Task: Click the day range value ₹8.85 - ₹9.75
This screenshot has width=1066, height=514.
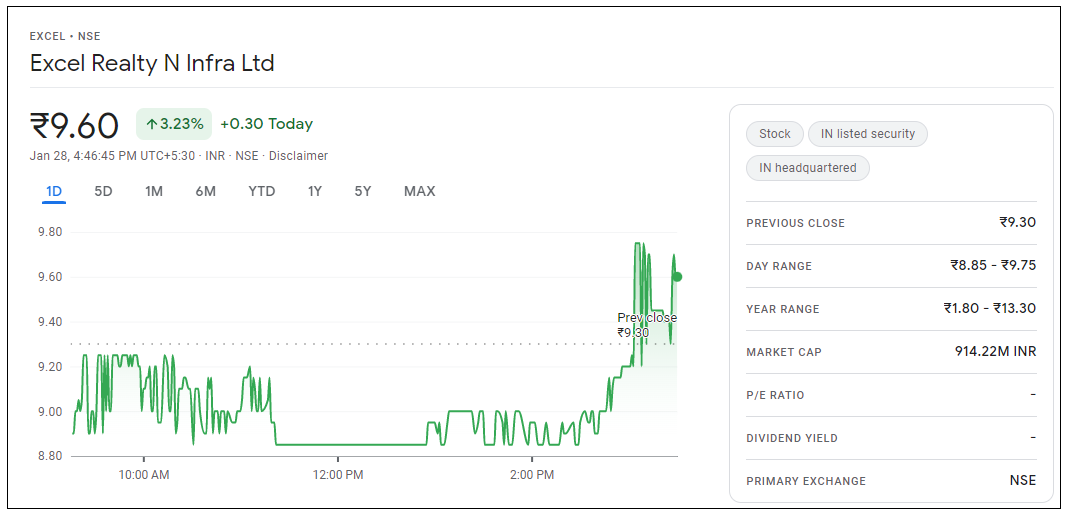Action: pyautogui.click(x=993, y=265)
